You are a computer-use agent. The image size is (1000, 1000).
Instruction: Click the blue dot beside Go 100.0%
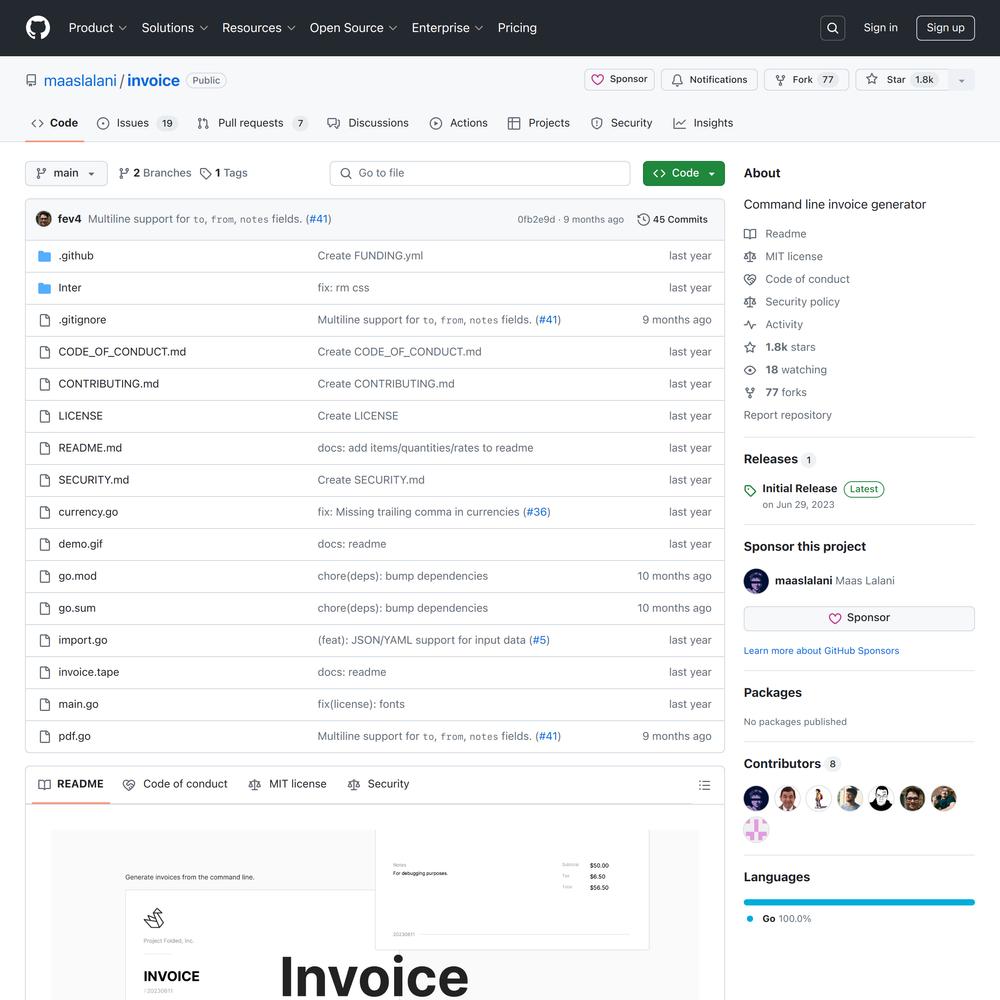[750, 919]
